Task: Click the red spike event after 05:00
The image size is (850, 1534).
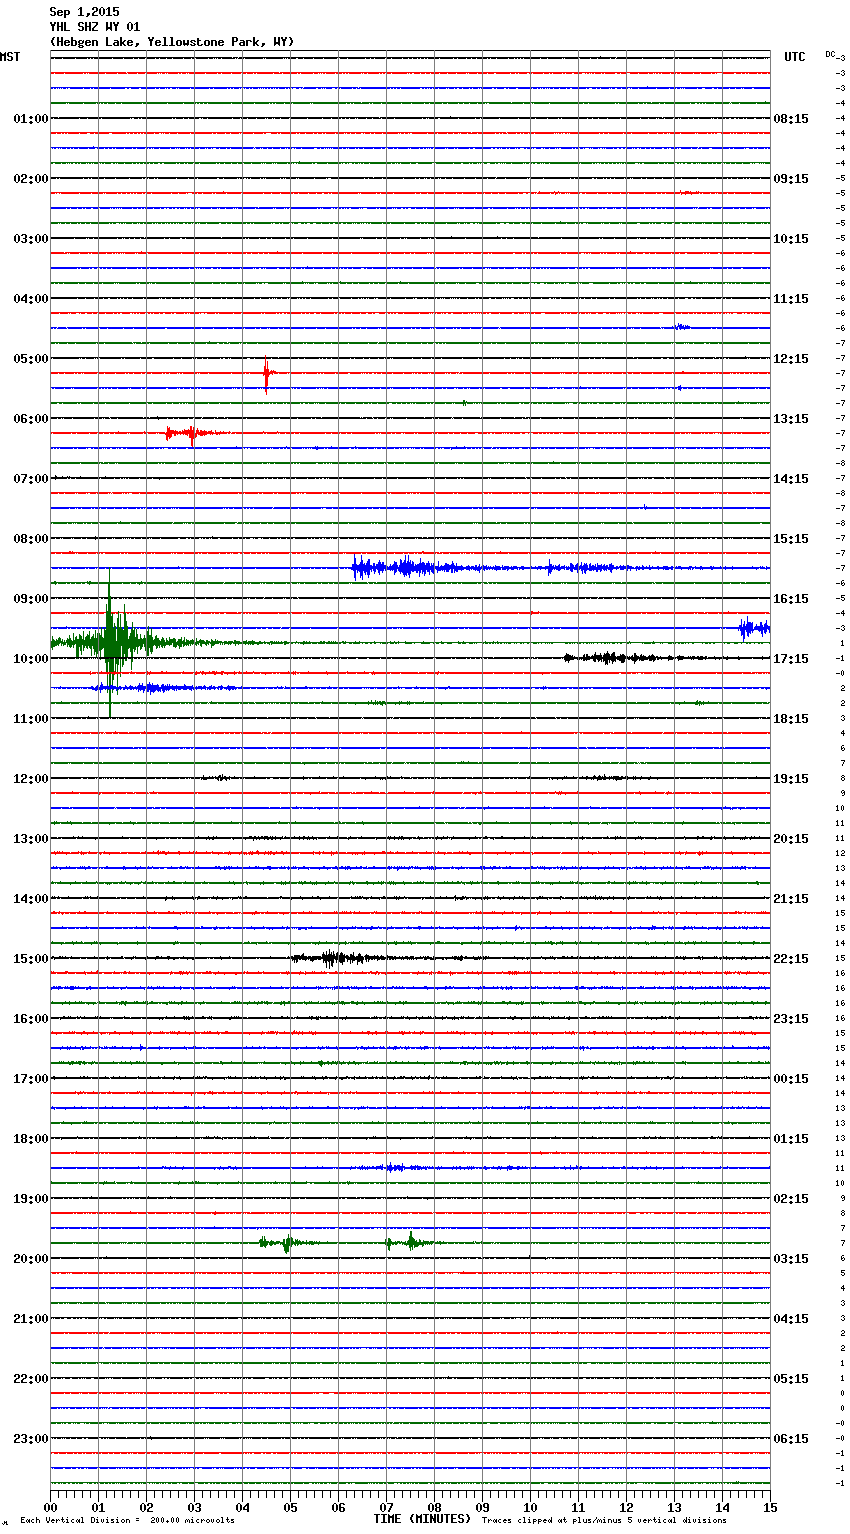Action: (x=266, y=373)
